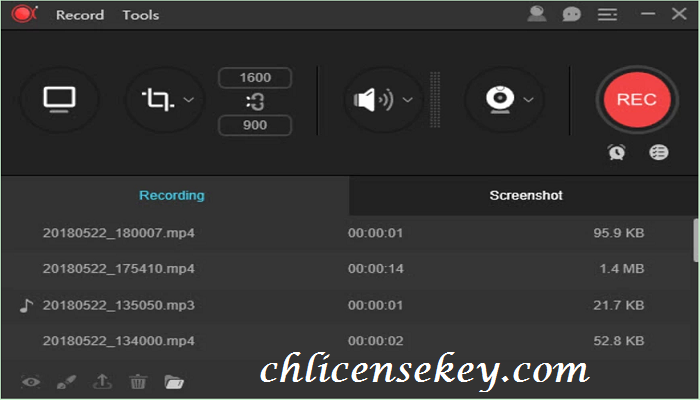Open the Tools menu

(141, 15)
